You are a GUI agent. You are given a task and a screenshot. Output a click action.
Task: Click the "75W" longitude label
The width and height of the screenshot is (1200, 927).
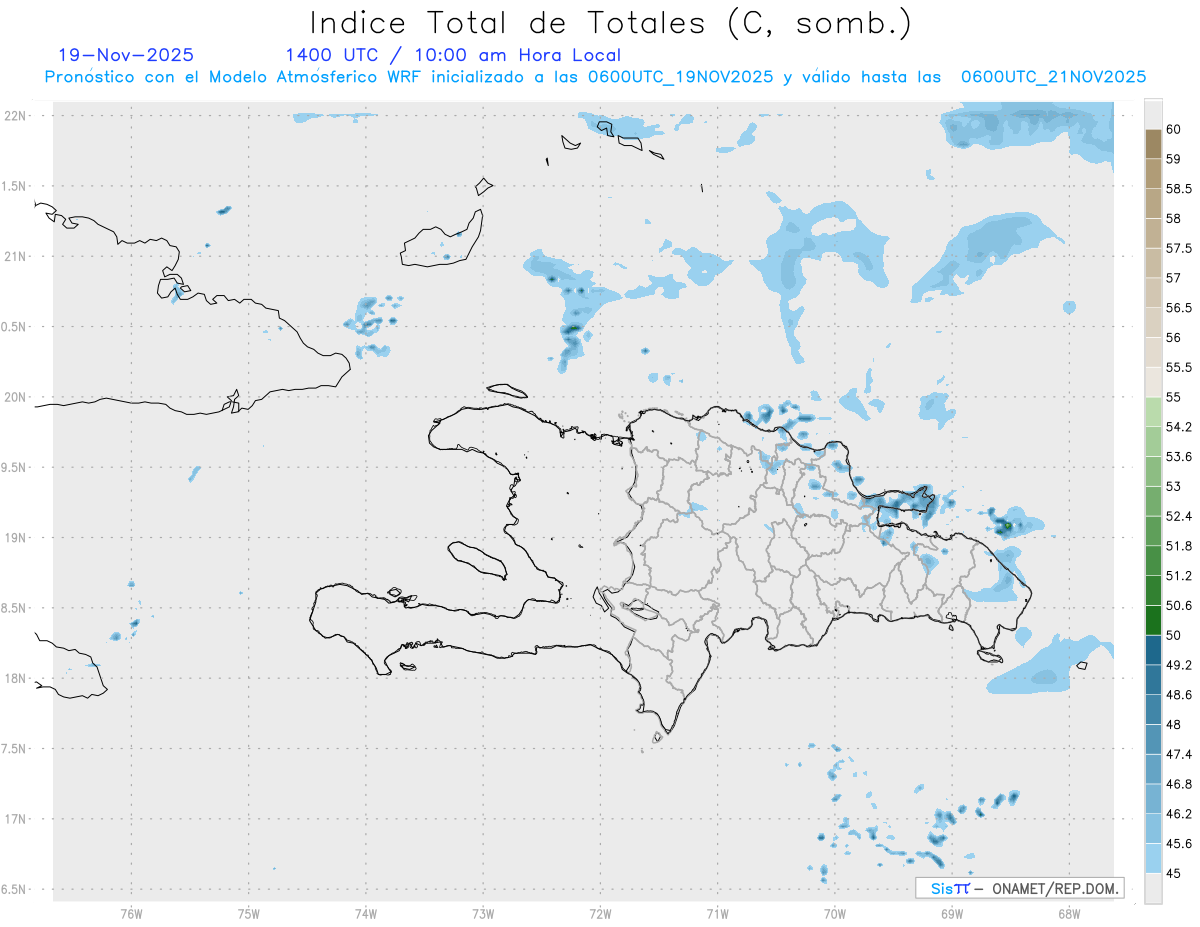click(248, 913)
